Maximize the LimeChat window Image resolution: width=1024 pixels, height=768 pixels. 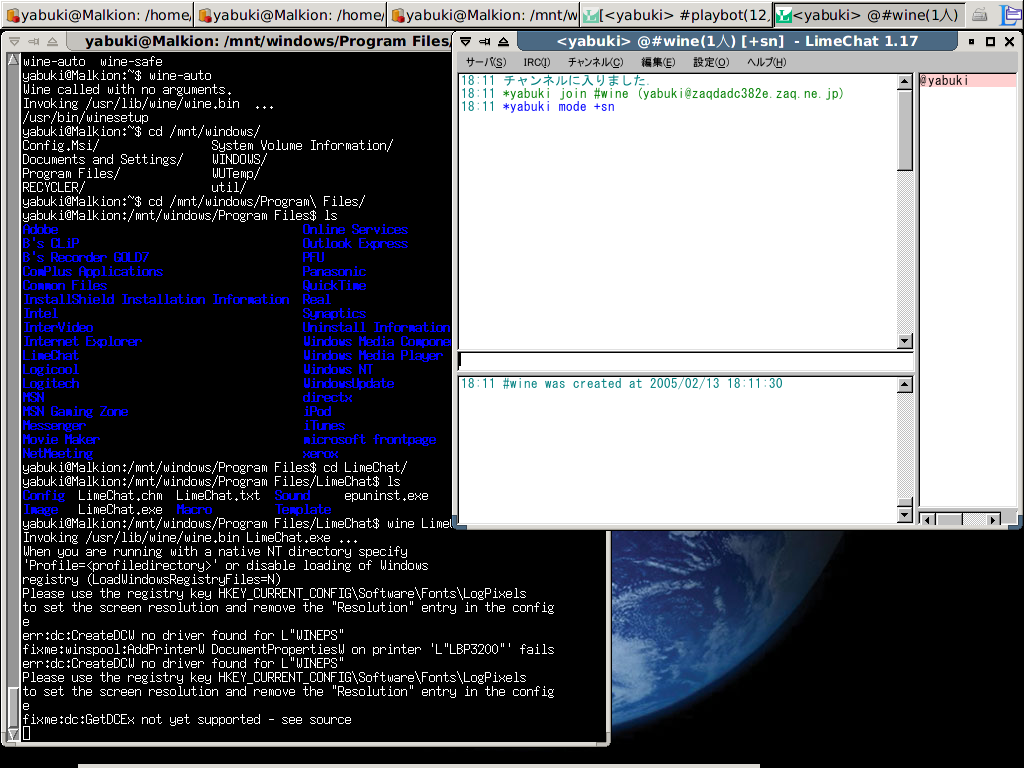(x=990, y=41)
